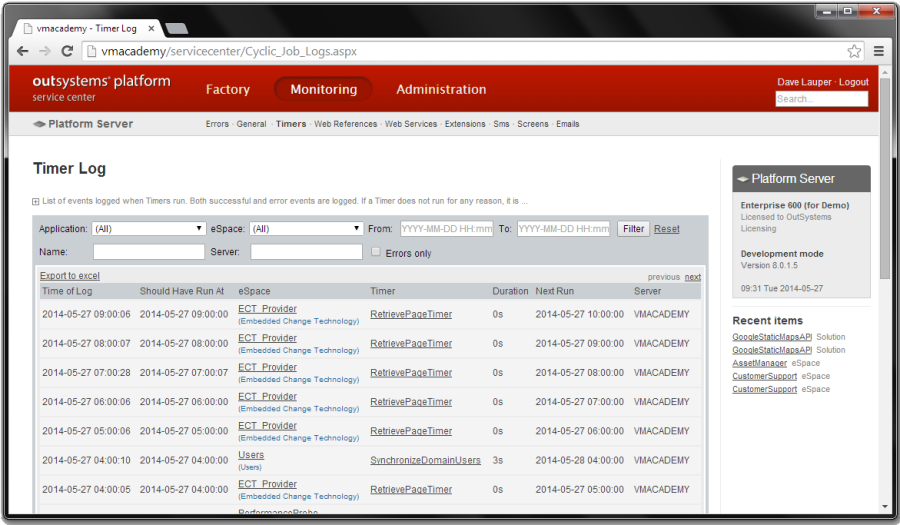Open a new browser tab
Viewport: 900px width, 525px height.
(x=176, y=28)
